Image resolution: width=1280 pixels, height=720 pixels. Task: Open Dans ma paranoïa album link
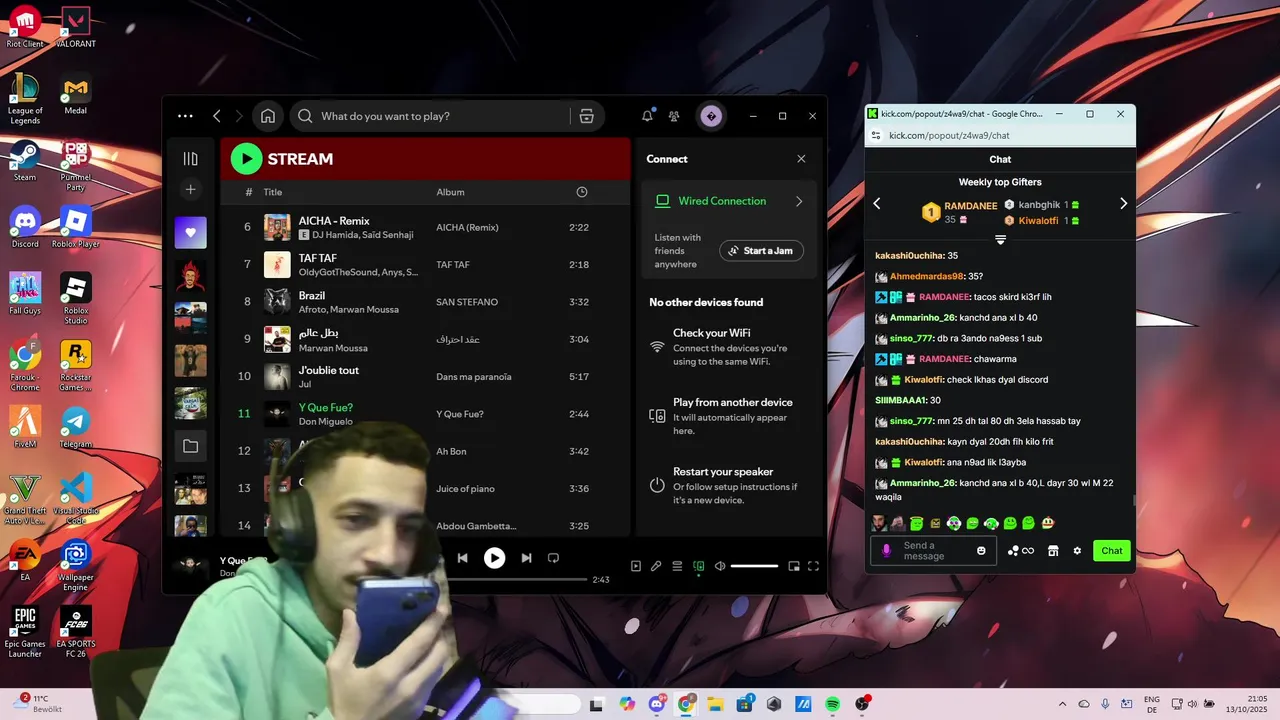tap(474, 377)
